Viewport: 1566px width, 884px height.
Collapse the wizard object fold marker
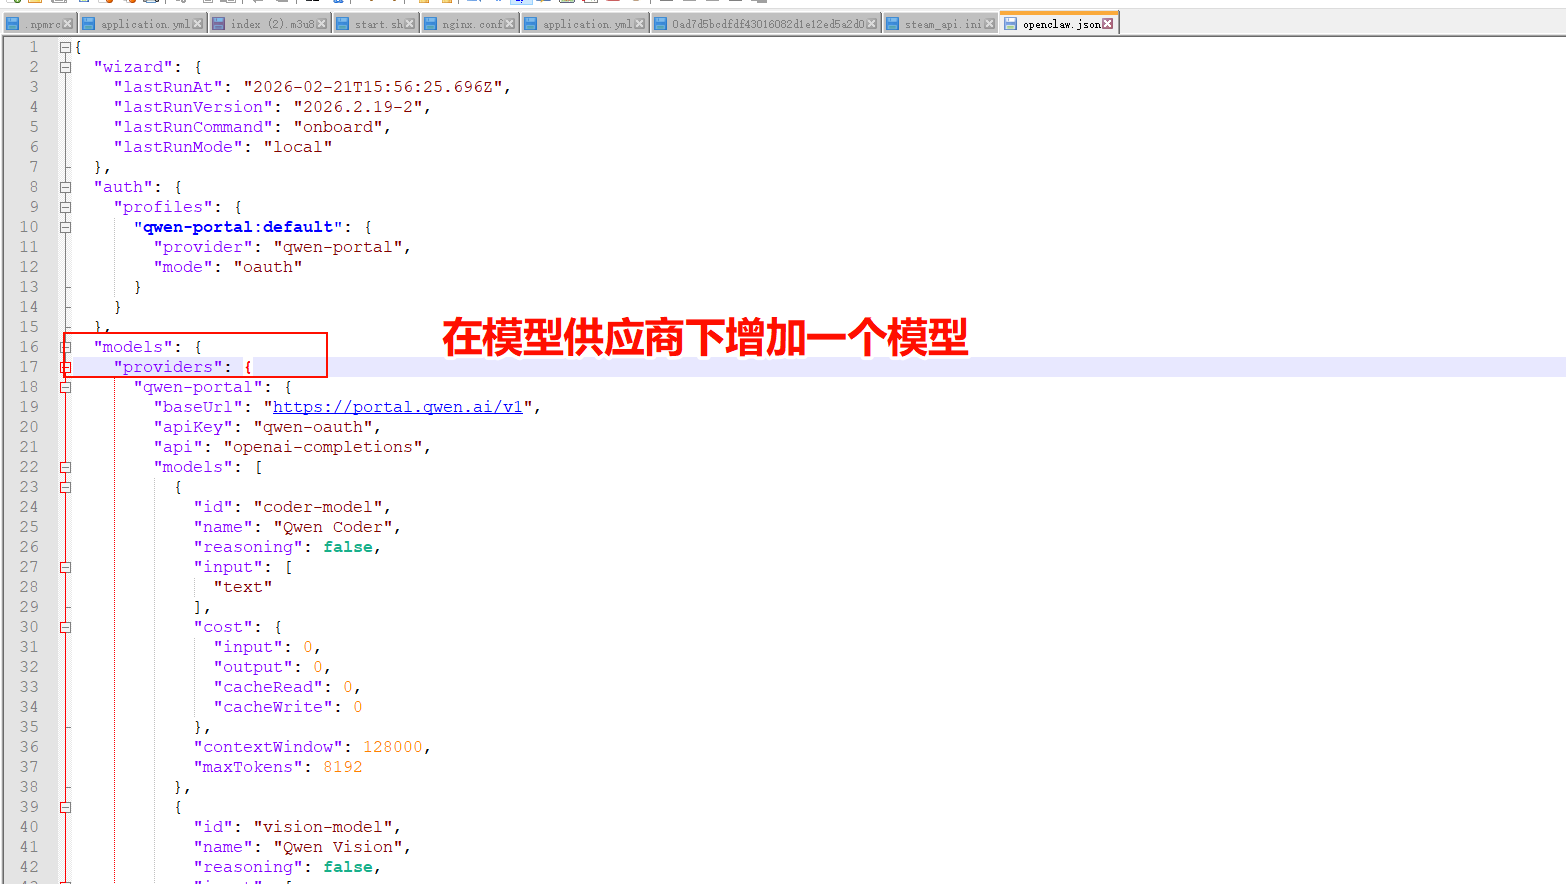65,66
